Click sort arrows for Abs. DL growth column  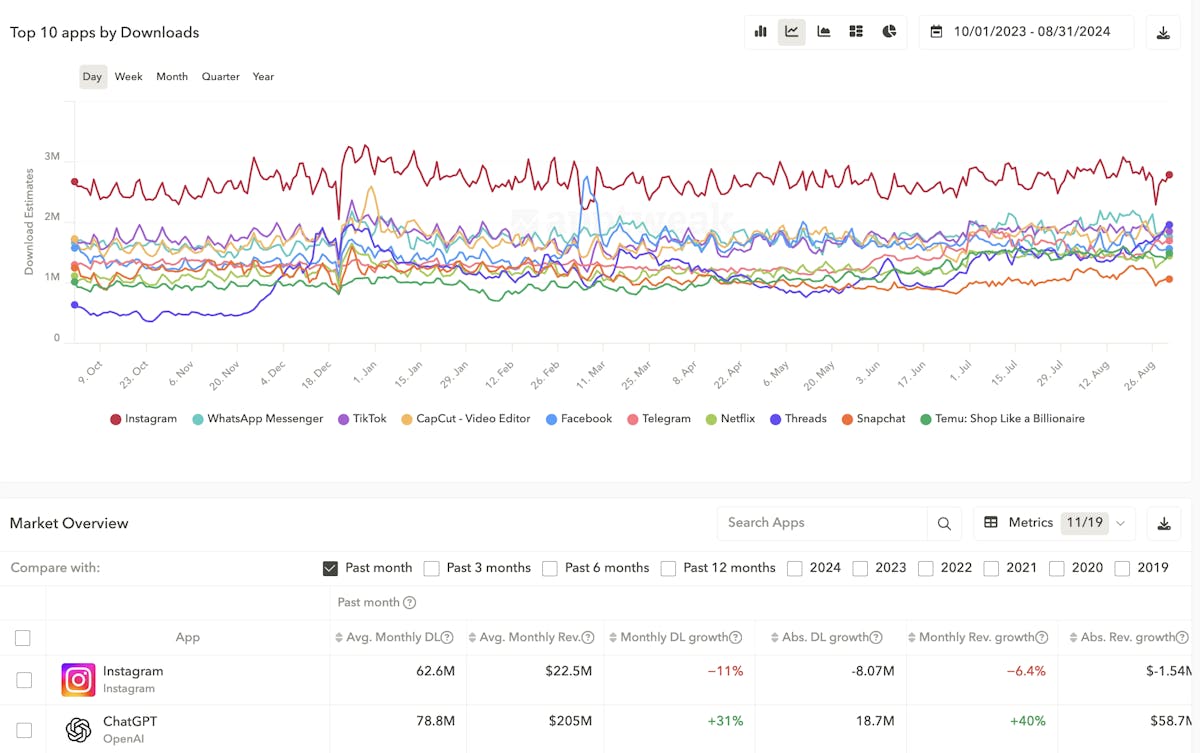774,638
